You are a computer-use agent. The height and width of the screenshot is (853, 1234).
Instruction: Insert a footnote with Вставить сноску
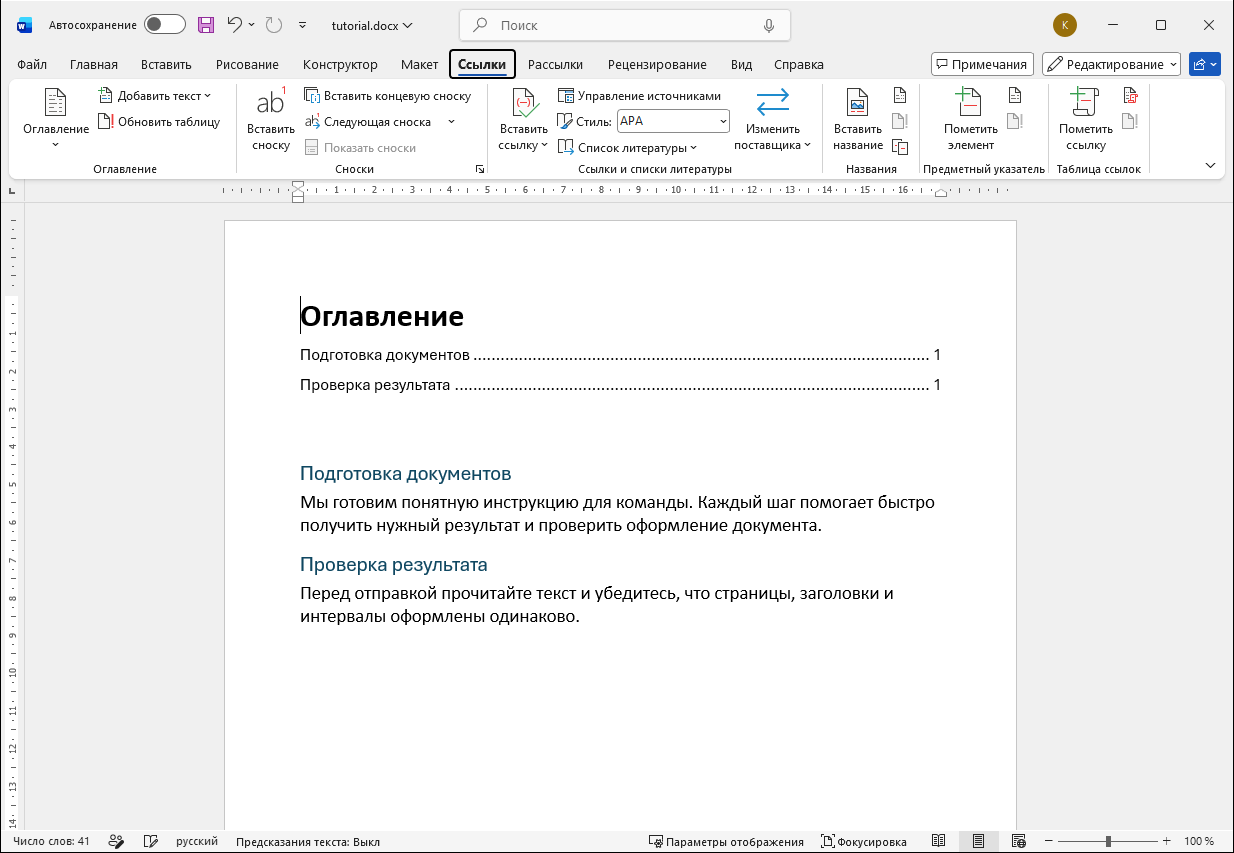[271, 119]
